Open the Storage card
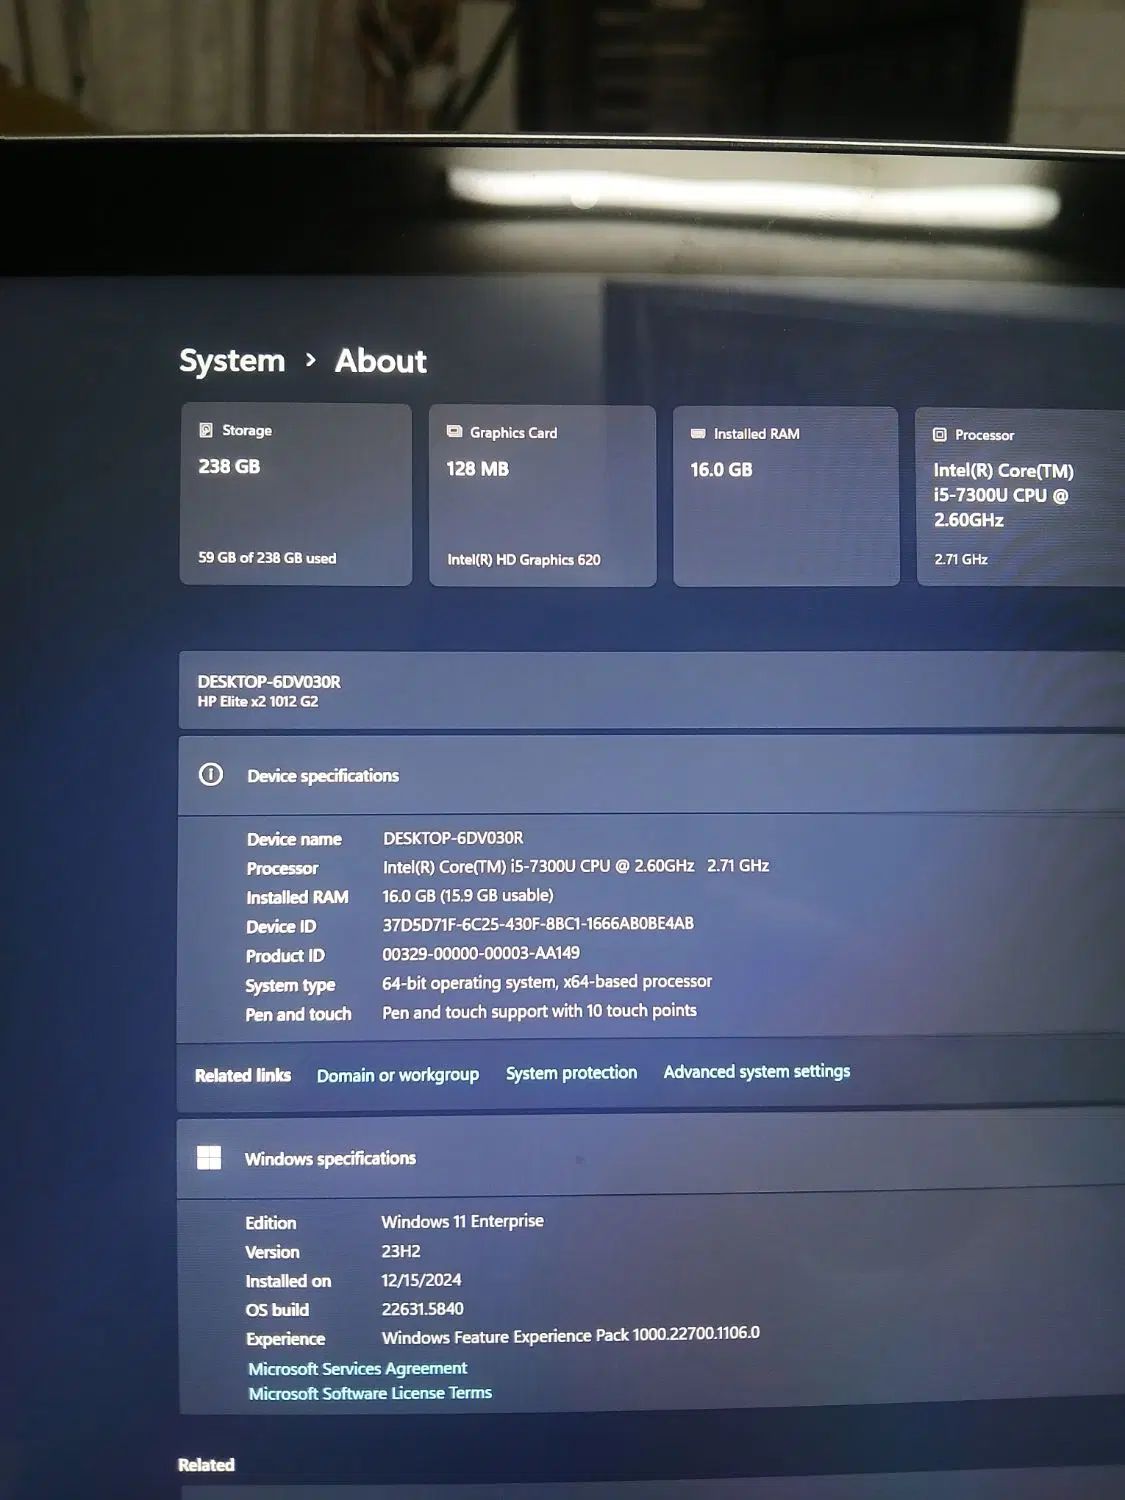1125x1500 pixels. click(x=296, y=494)
